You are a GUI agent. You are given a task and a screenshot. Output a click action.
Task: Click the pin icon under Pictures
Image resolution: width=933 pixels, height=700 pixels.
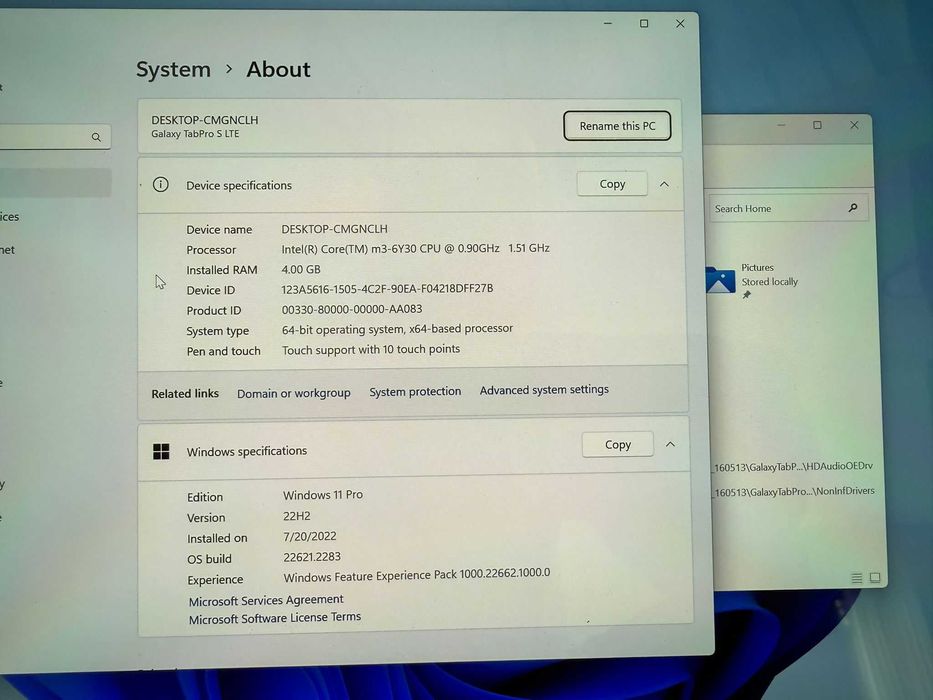pyautogui.click(x=747, y=295)
